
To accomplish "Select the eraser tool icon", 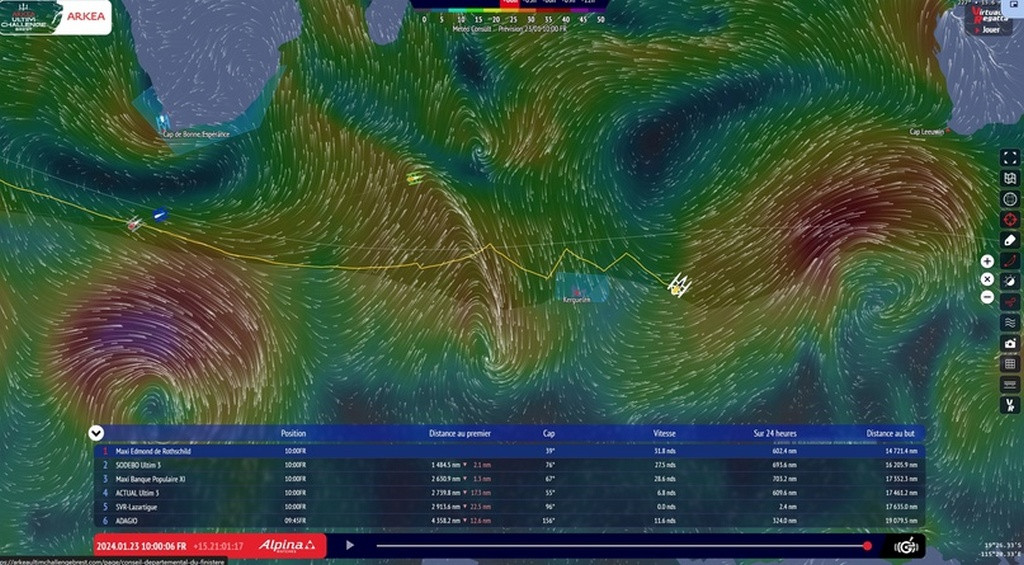I will pos(1010,240).
